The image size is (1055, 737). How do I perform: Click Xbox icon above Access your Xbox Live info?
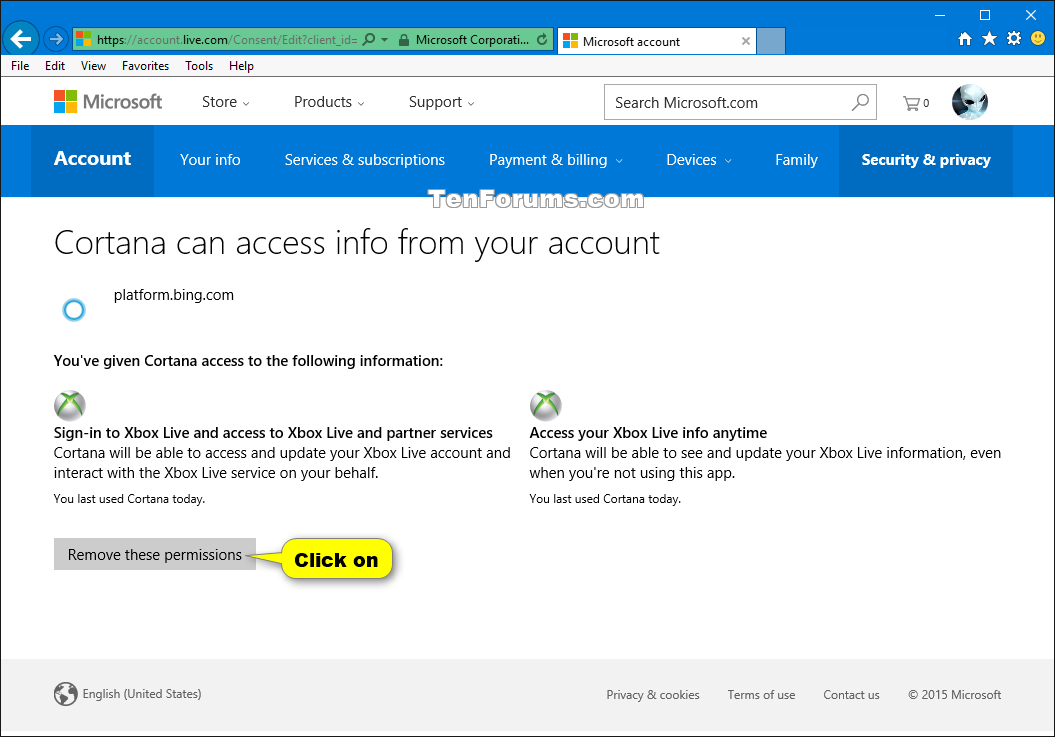pyautogui.click(x=546, y=405)
